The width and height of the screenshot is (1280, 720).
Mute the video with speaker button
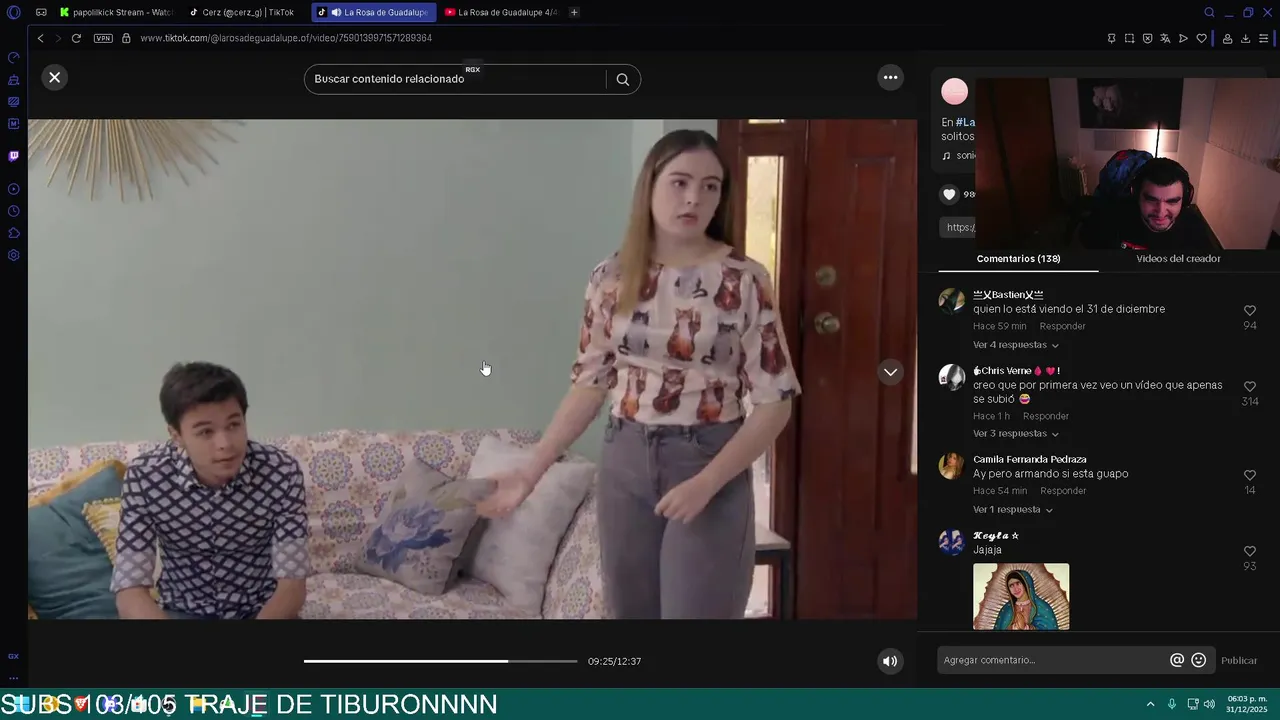click(x=890, y=661)
